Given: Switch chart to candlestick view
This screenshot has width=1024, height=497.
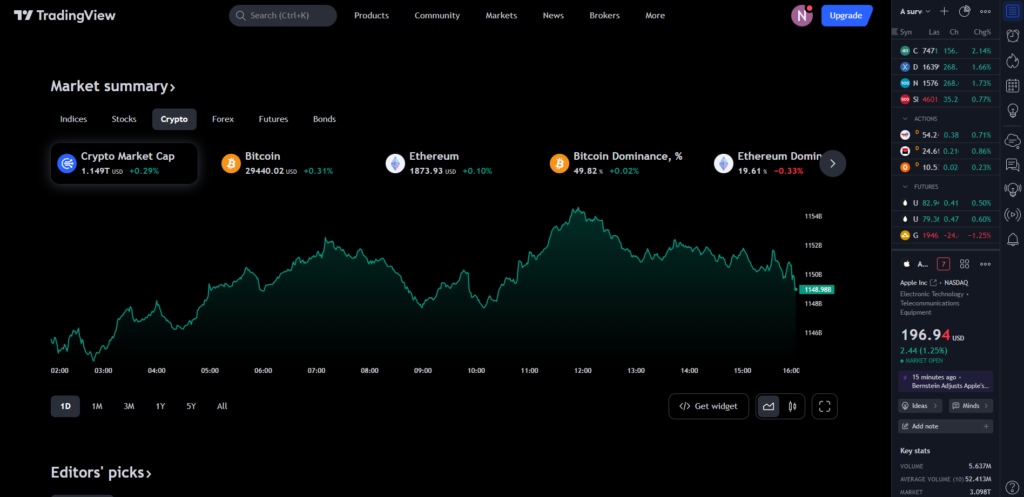Looking at the screenshot, I should tap(792, 406).
